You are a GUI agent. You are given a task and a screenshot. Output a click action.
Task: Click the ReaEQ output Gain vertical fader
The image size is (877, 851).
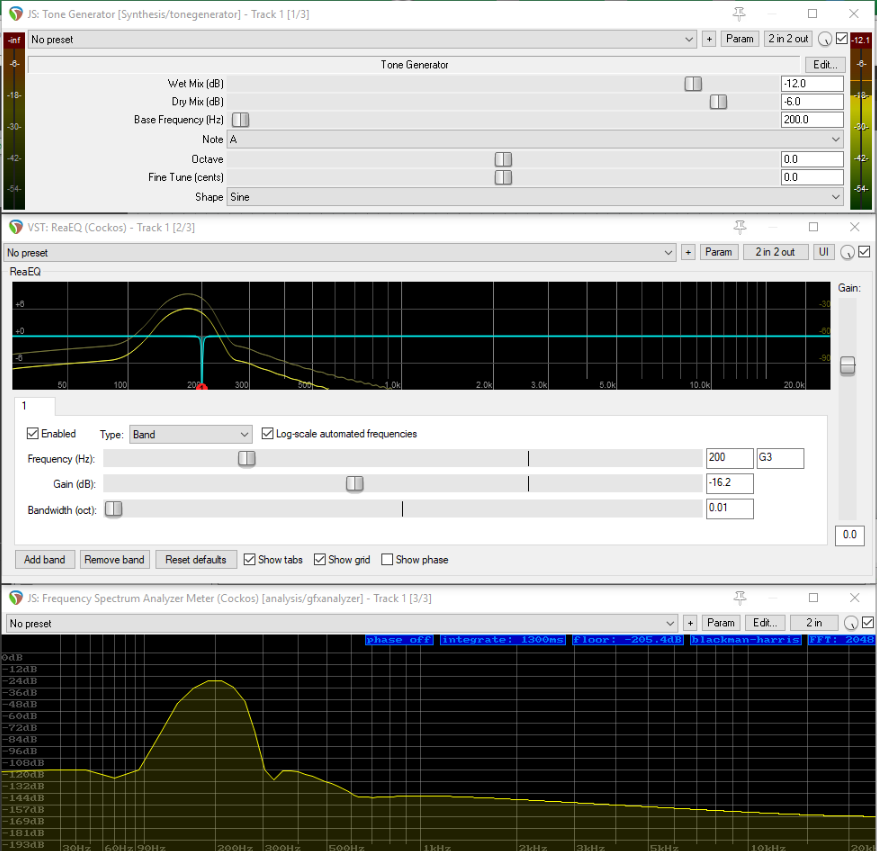tap(848, 366)
